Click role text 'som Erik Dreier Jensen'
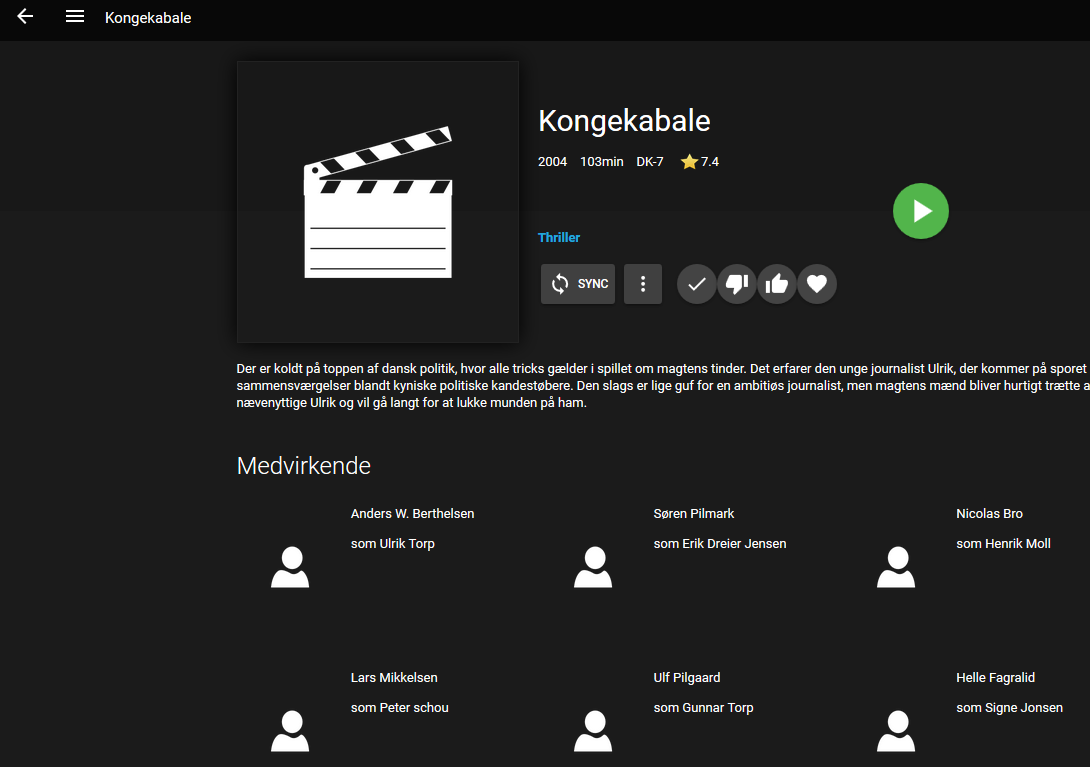 pyautogui.click(x=720, y=544)
